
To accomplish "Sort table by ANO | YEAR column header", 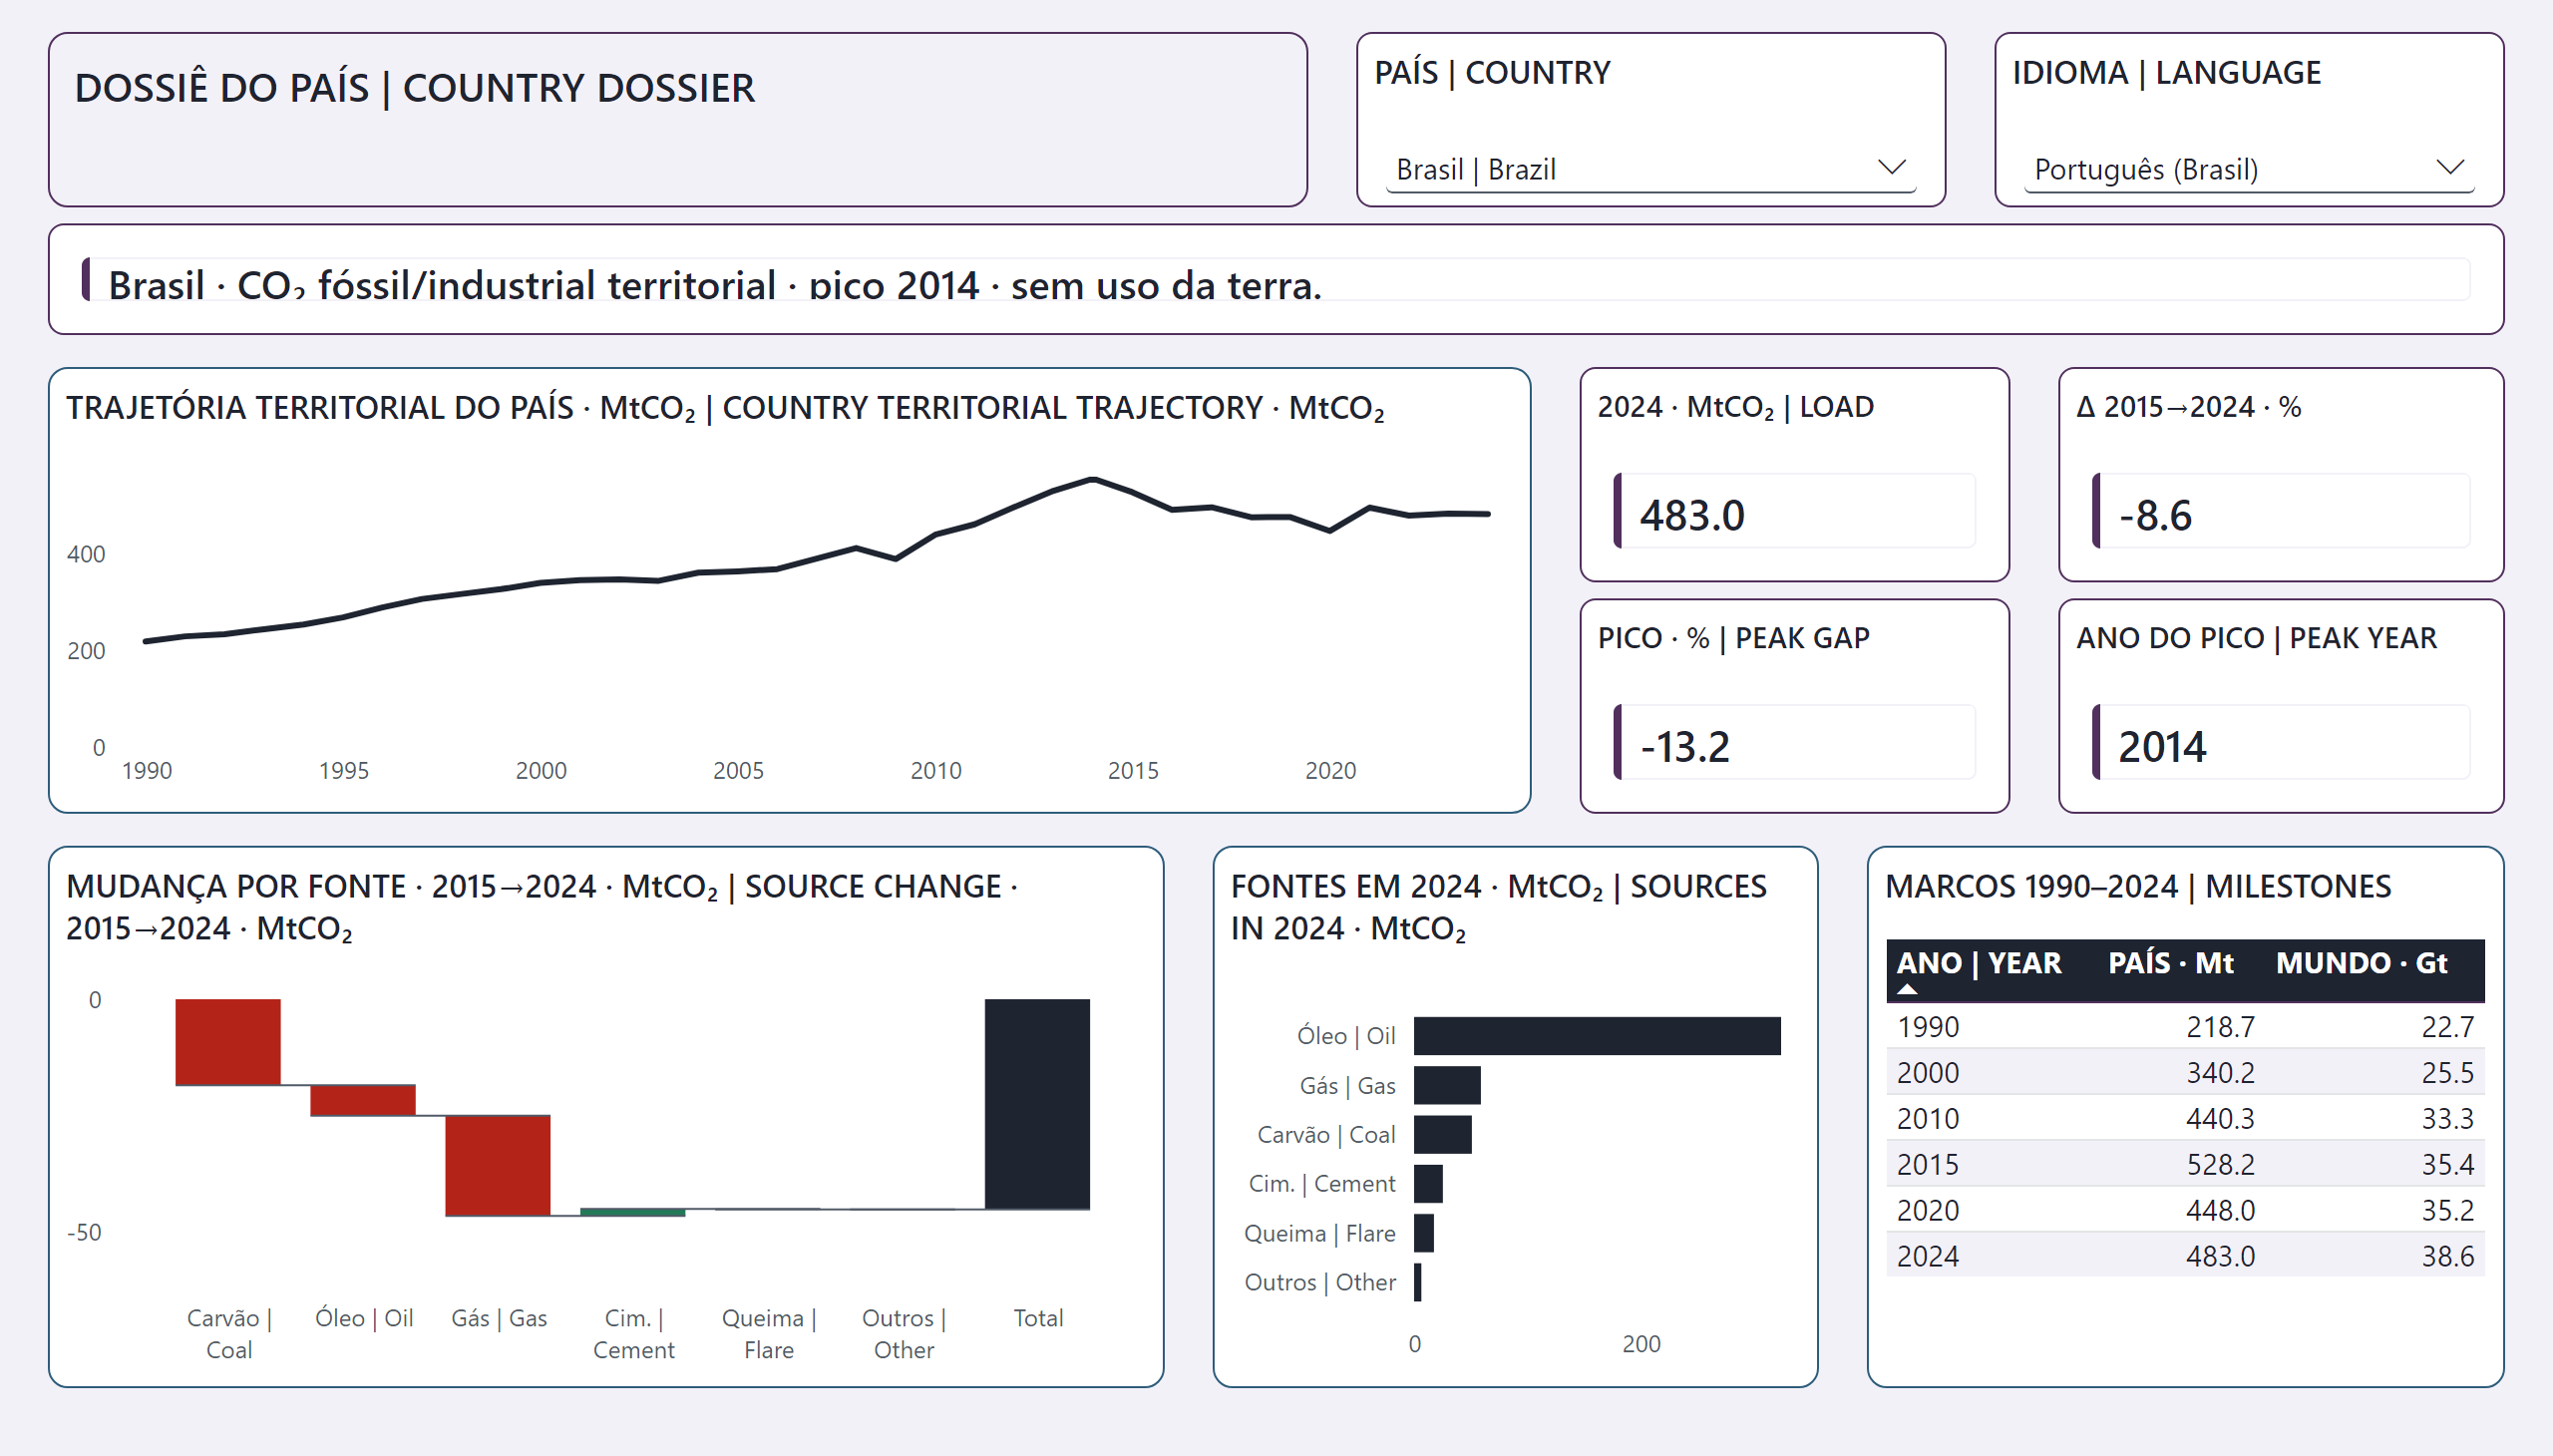I will (x=1978, y=963).
